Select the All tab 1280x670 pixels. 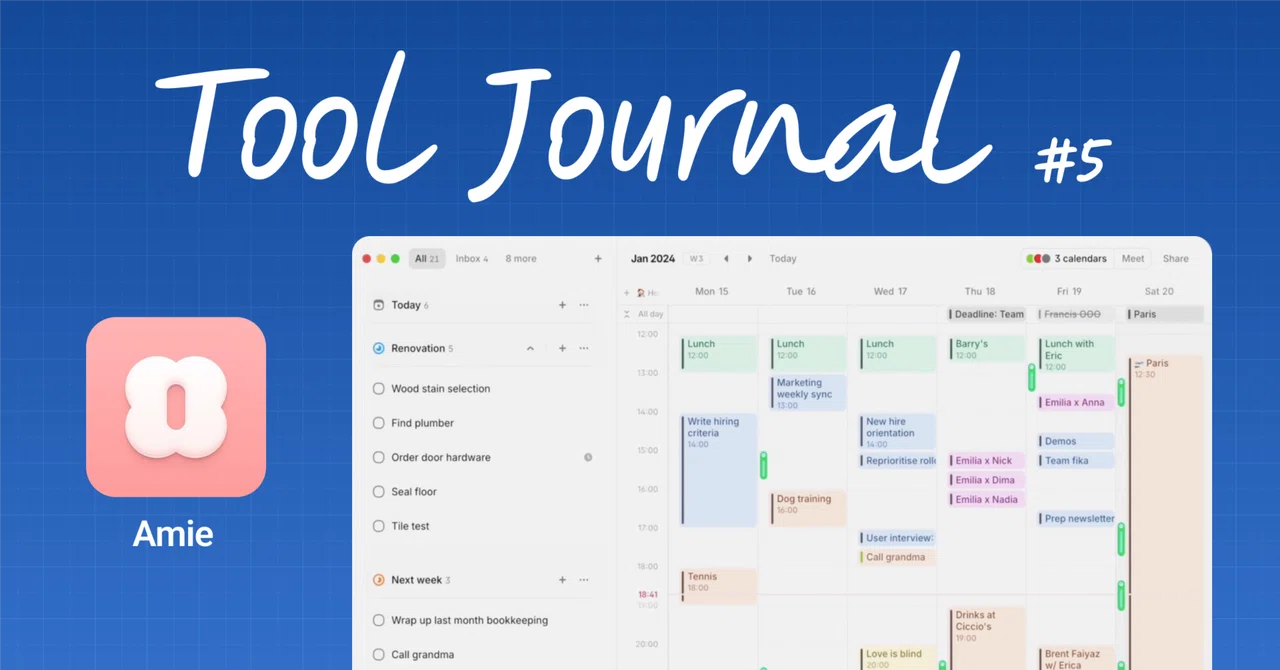click(x=427, y=259)
